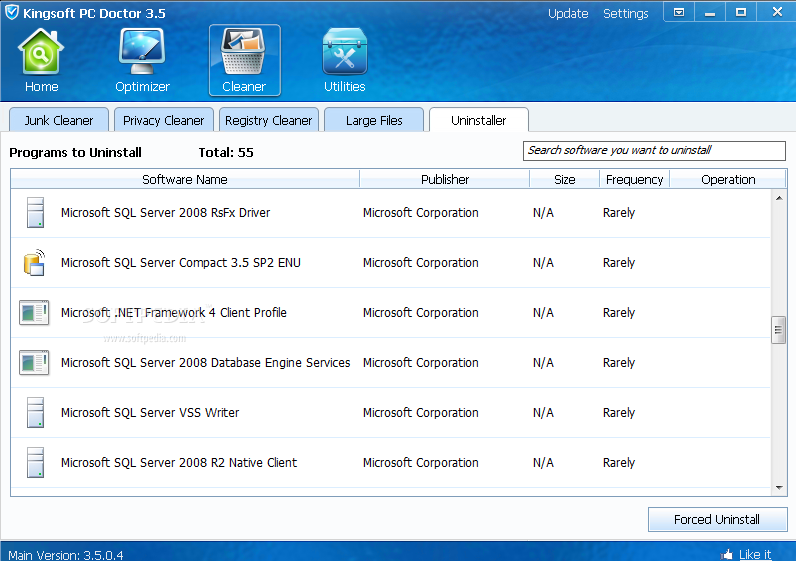Open the Registry Cleaner tab
Screen dimensions: 796x561
point(269,120)
